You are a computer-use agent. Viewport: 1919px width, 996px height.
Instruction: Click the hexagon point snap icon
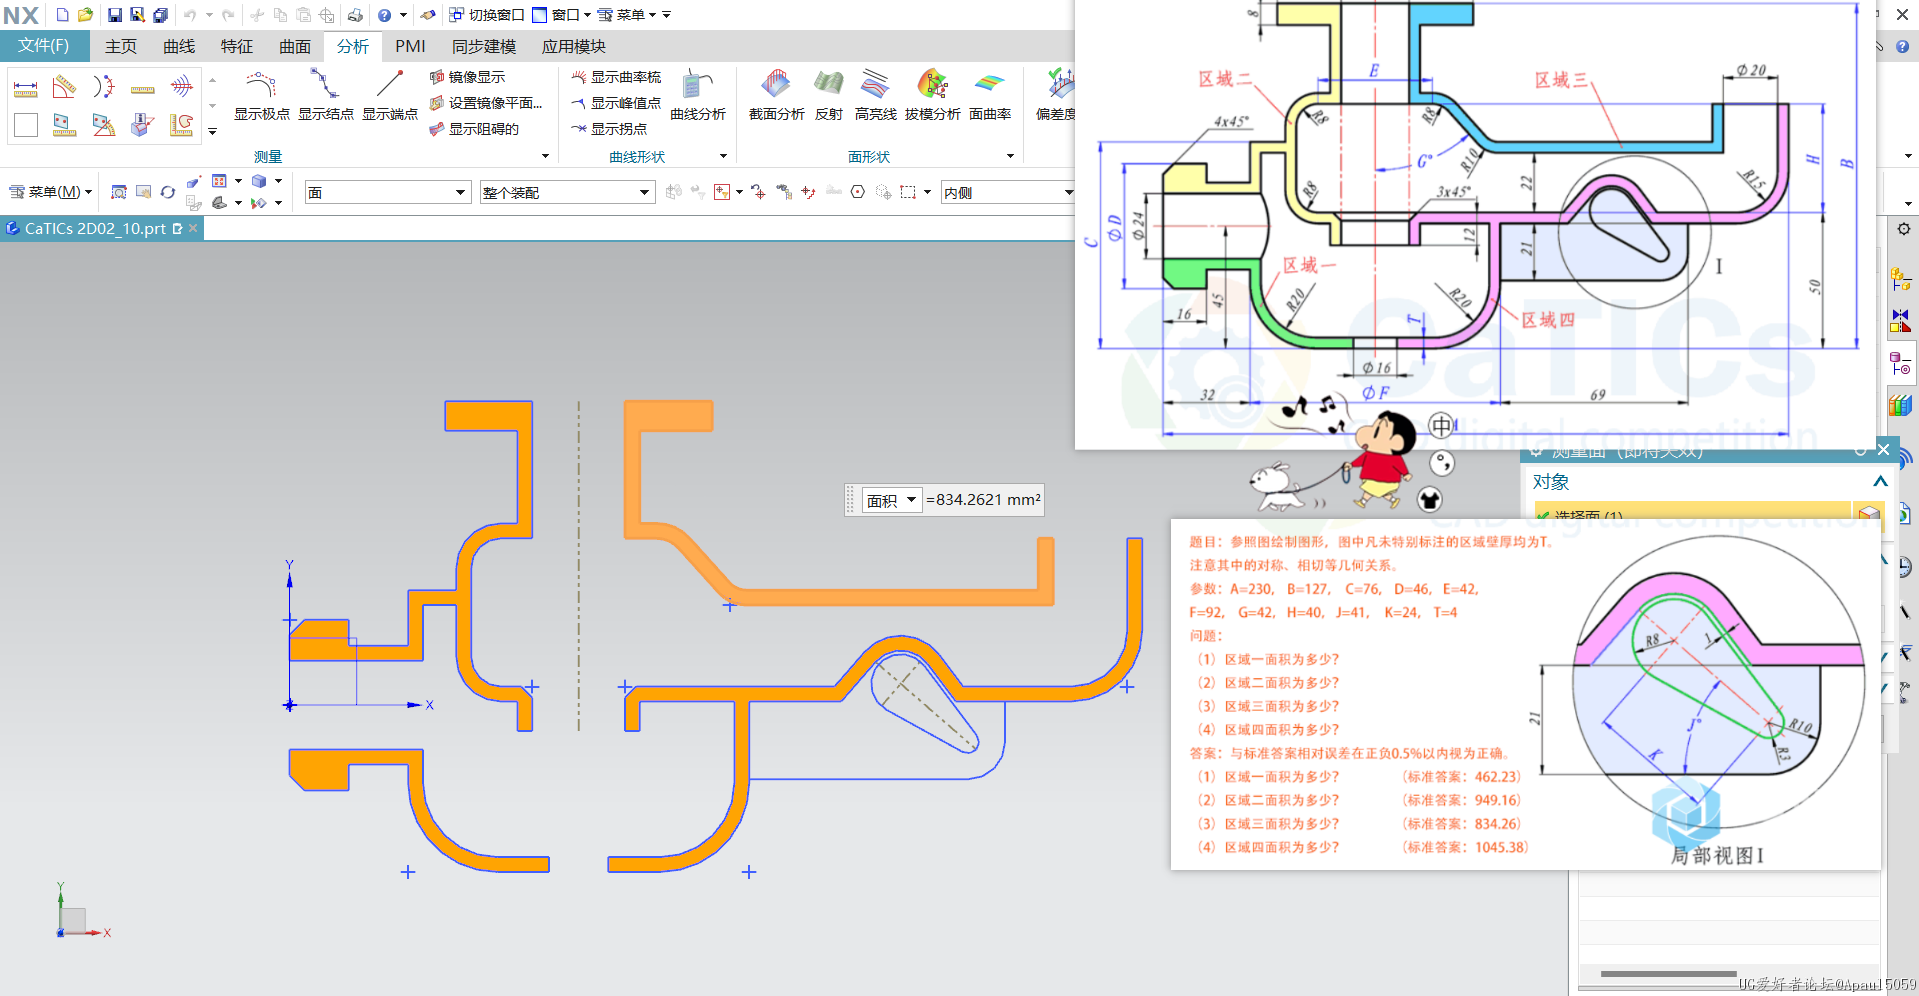[x=858, y=192]
